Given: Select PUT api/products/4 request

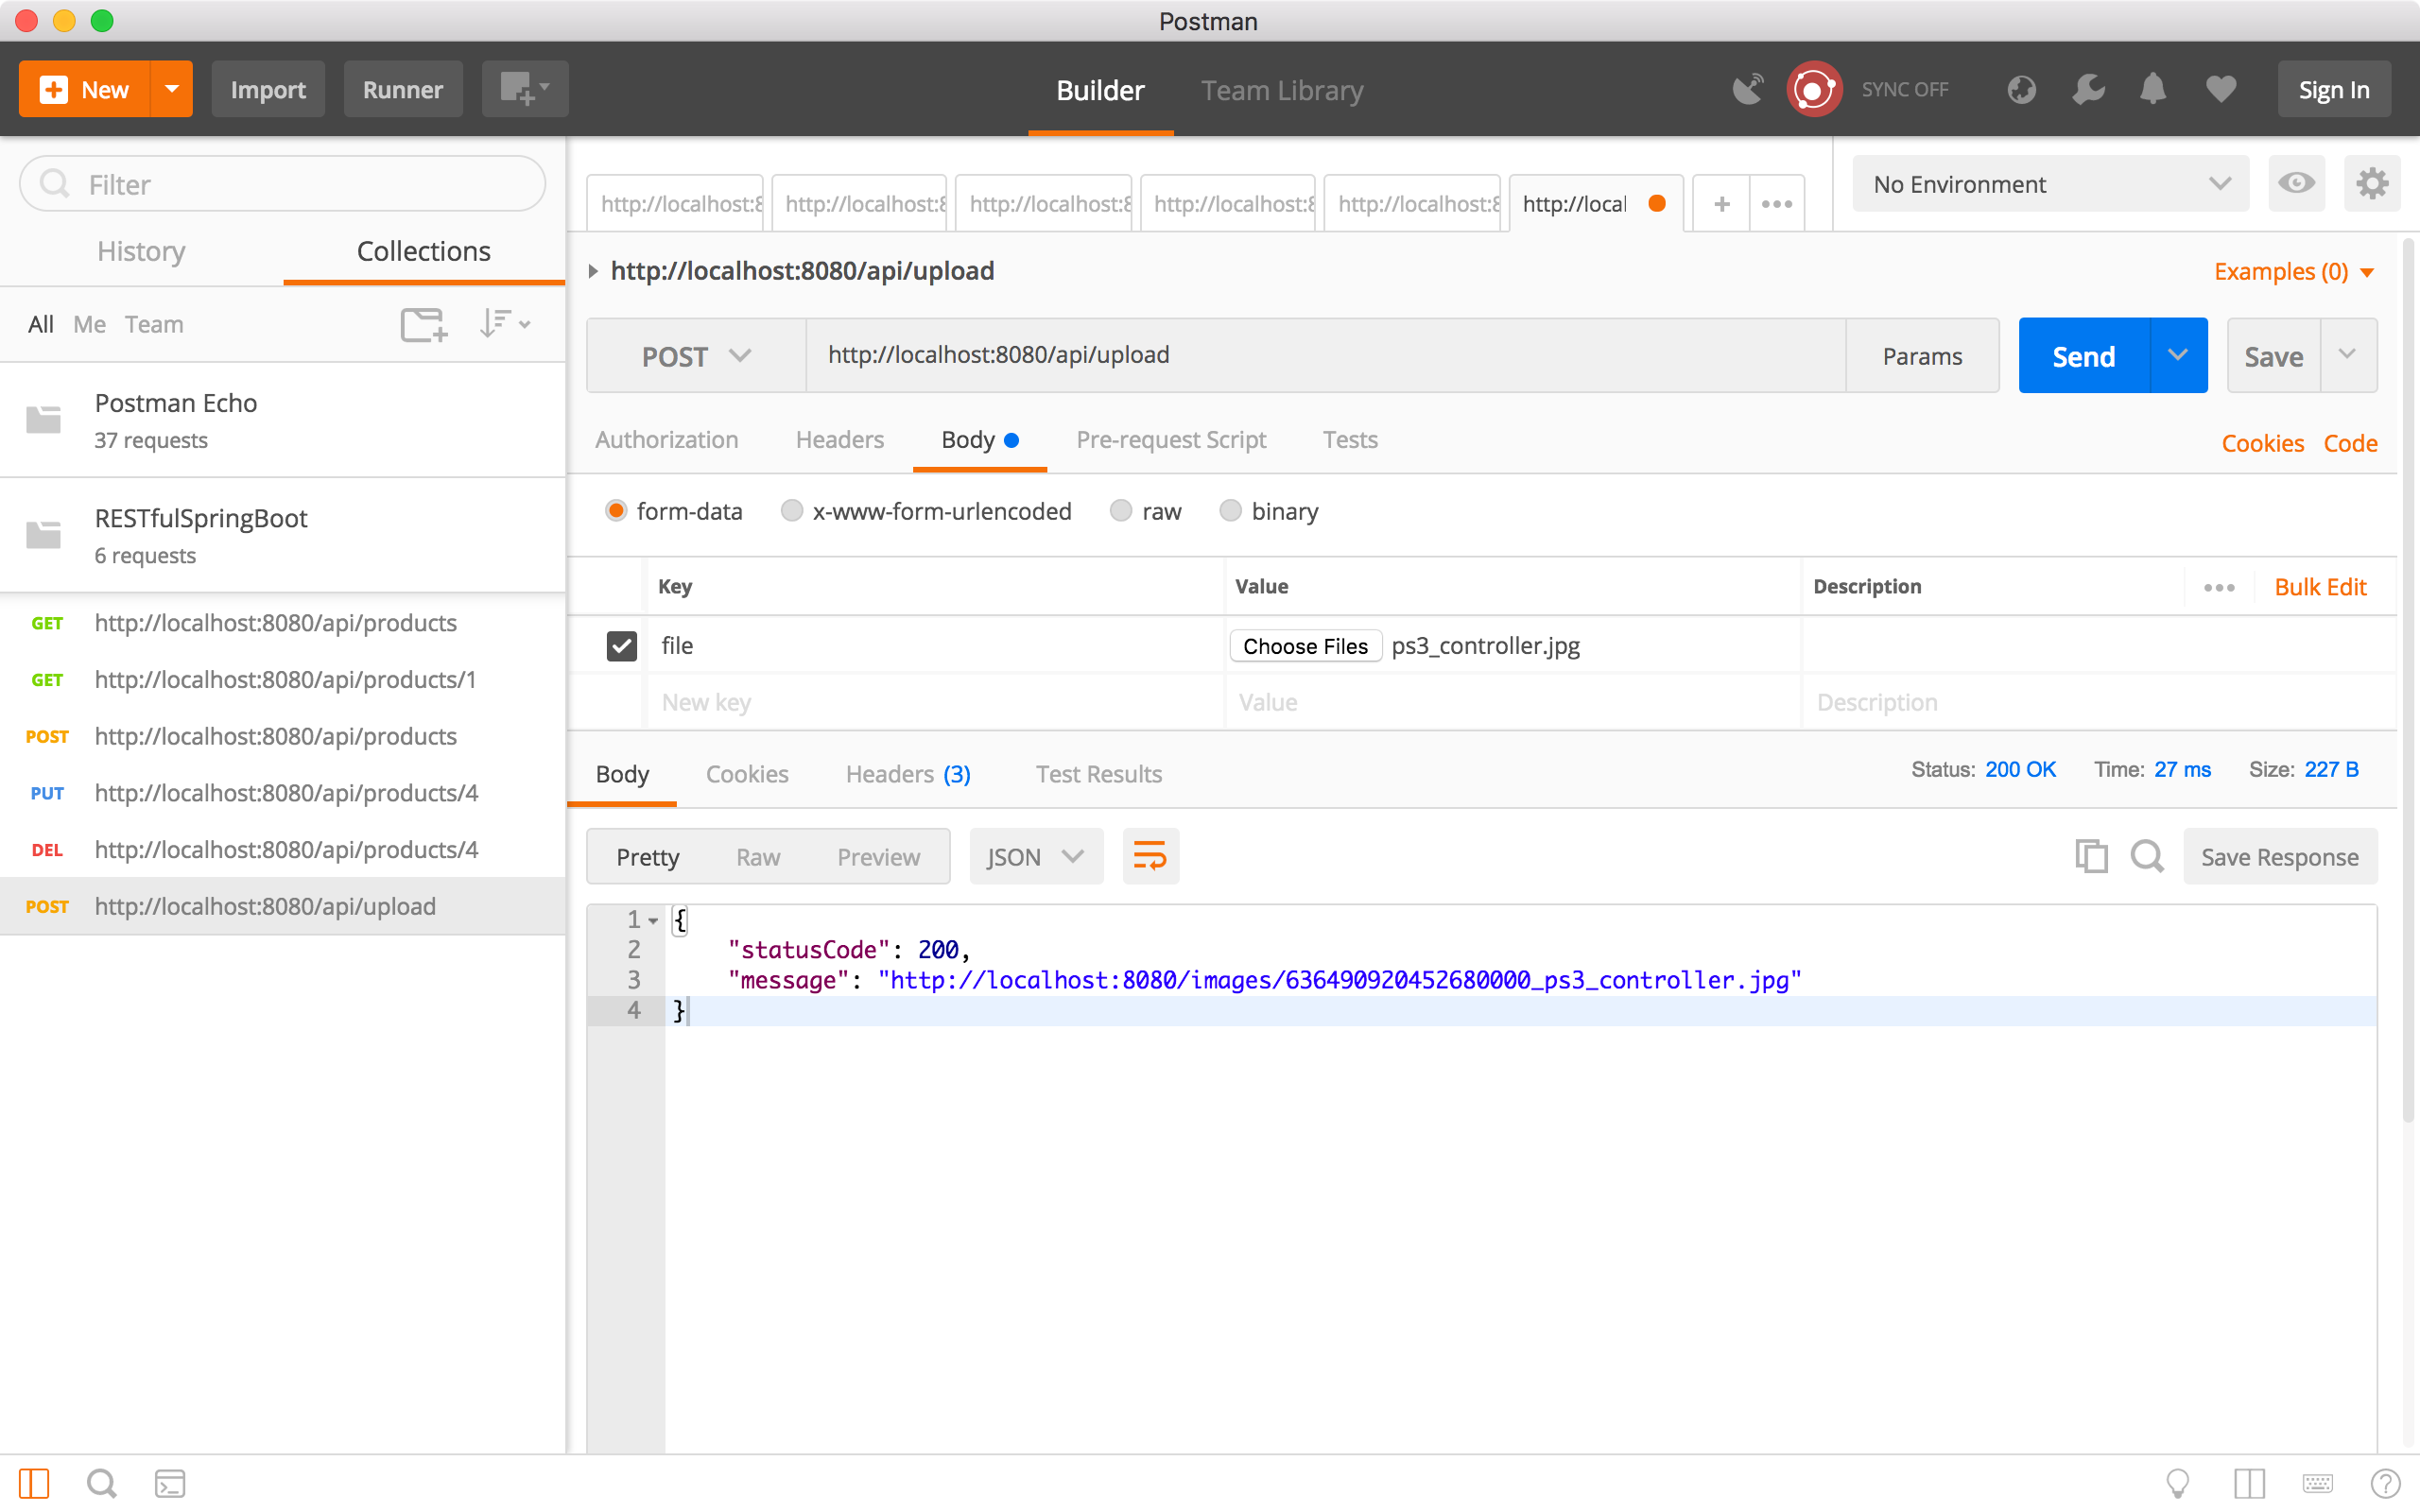Looking at the screenshot, I should tap(283, 793).
